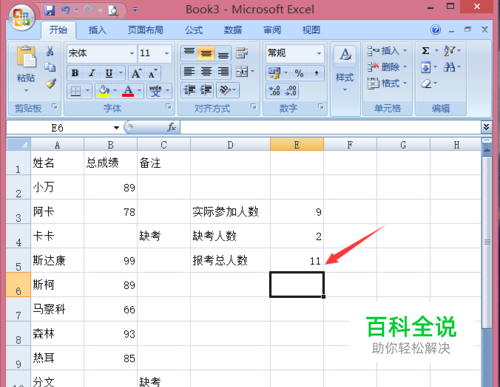Expand the formula bar
The height and width of the screenshot is (387, 500).
[486, 127]
